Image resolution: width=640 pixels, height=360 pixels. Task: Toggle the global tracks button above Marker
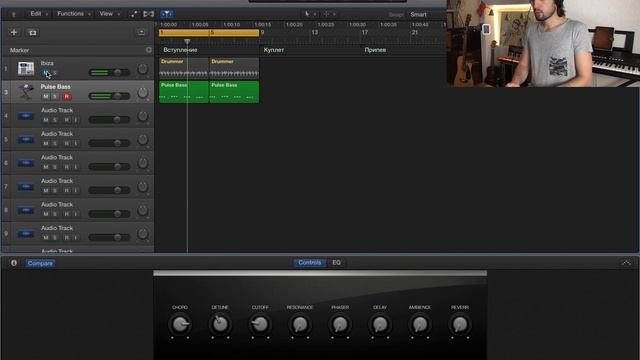point(141,32)
